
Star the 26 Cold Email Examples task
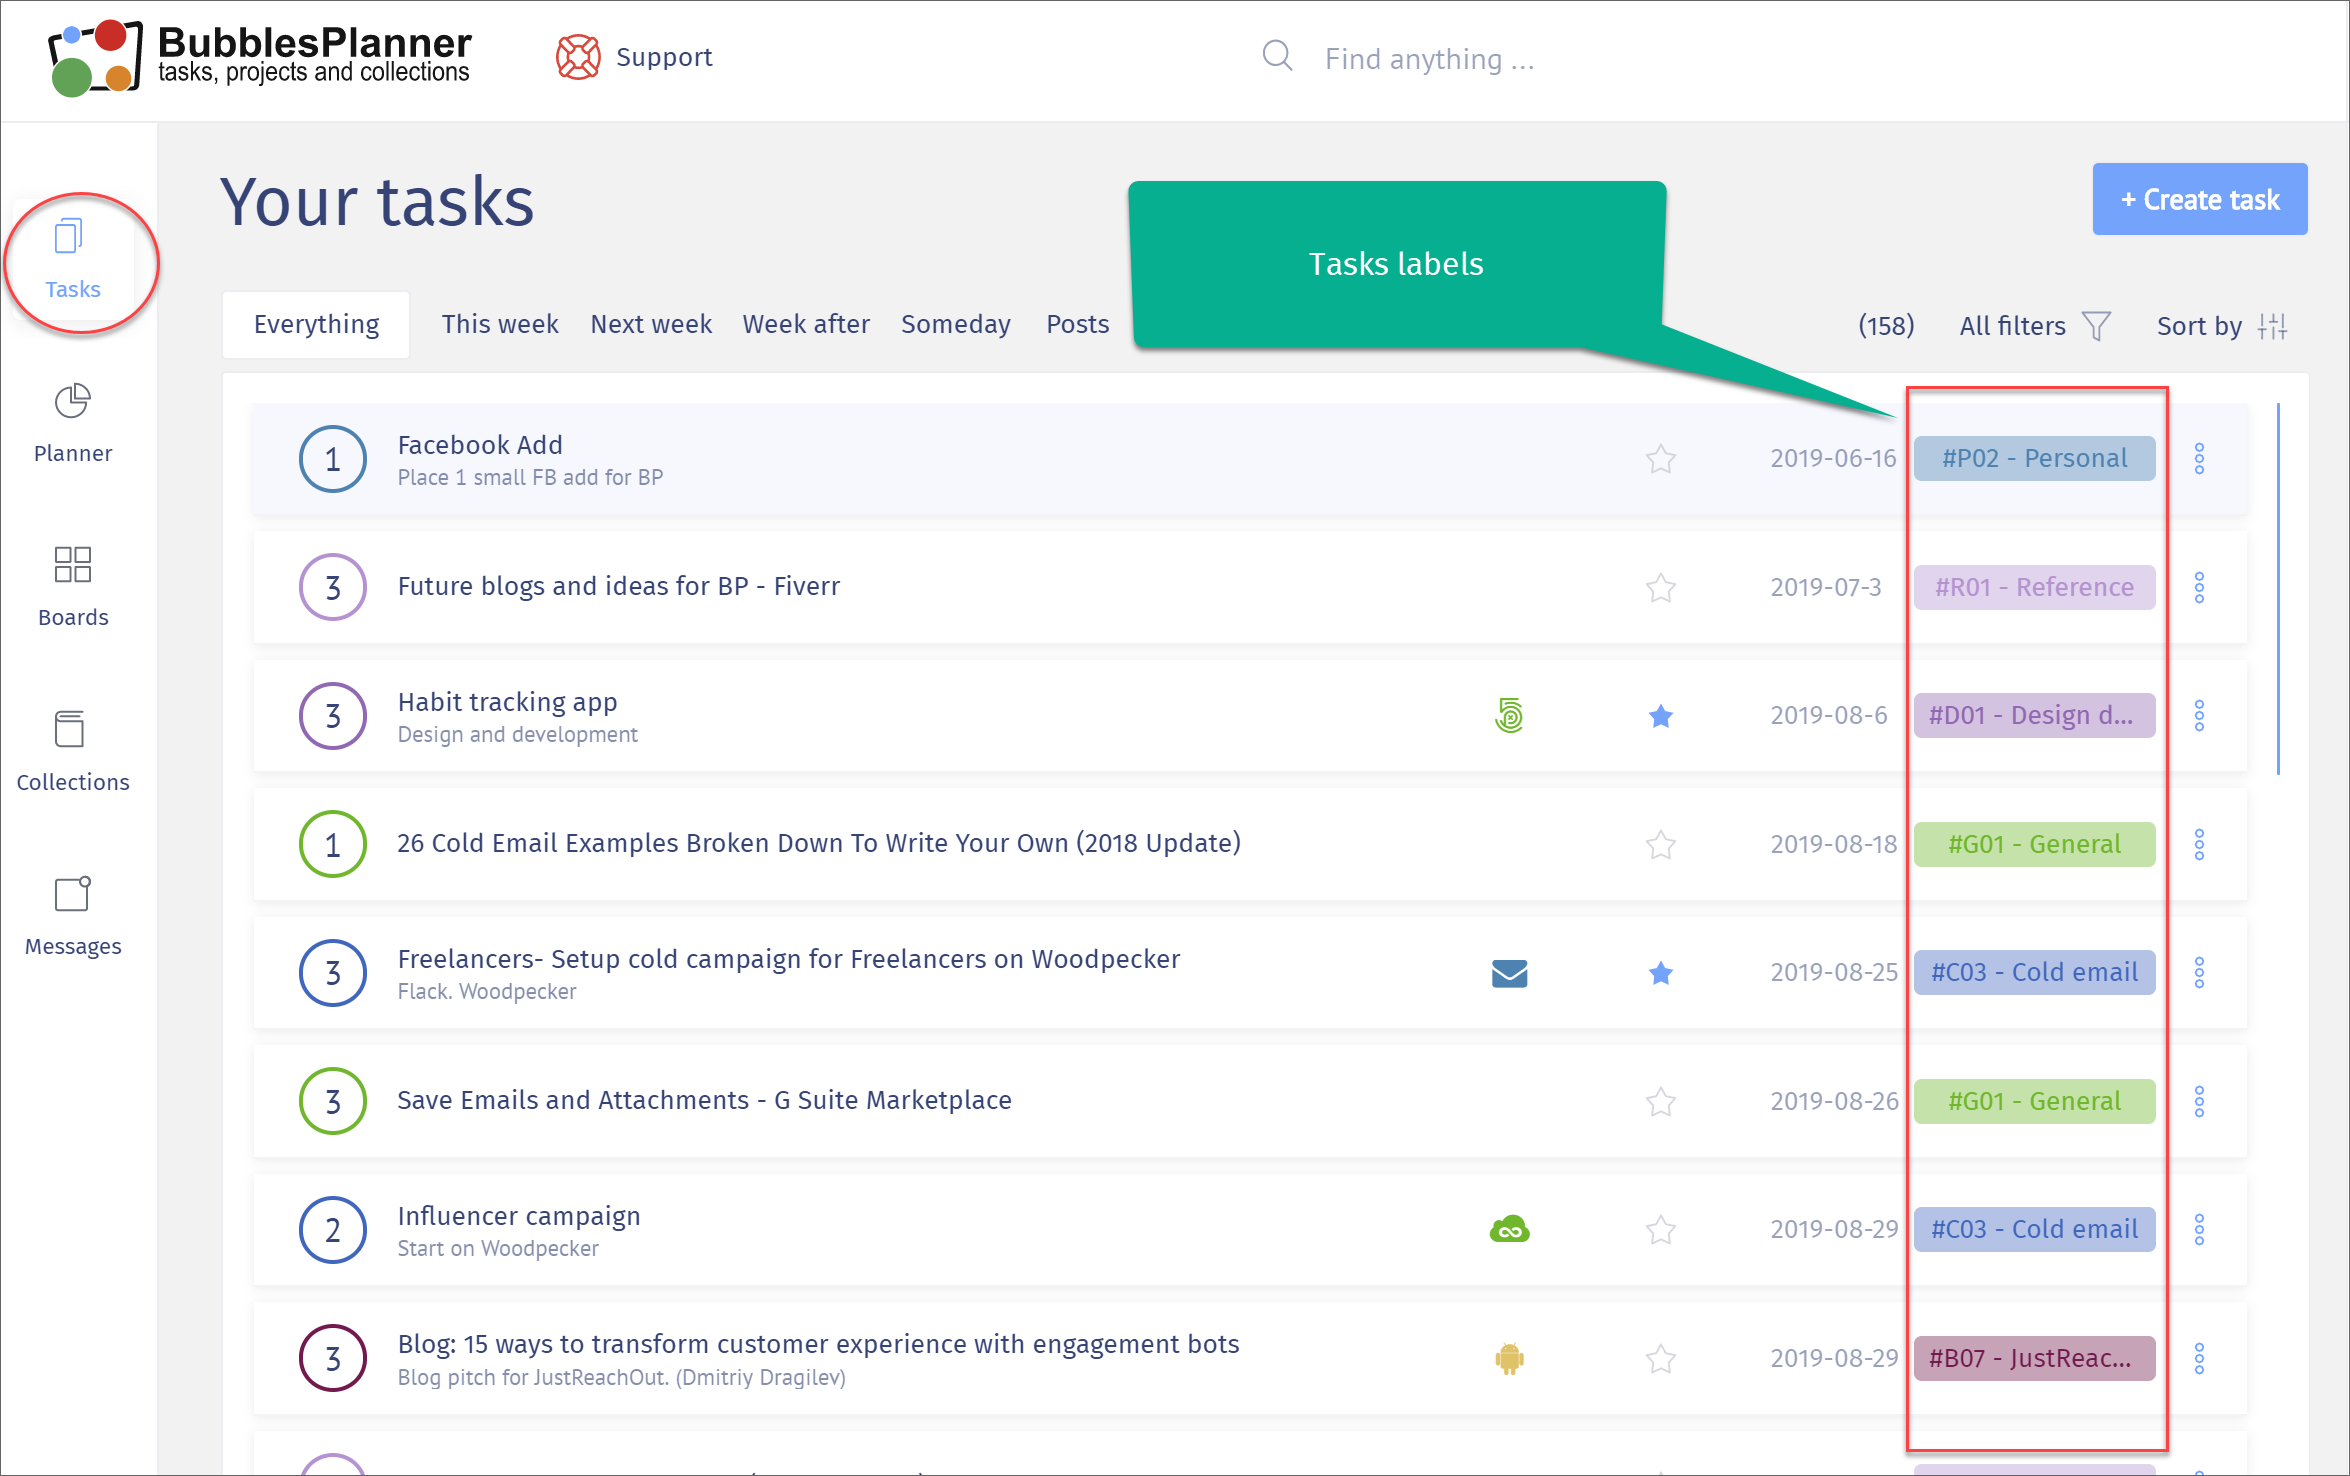[x=1660, y=845]
